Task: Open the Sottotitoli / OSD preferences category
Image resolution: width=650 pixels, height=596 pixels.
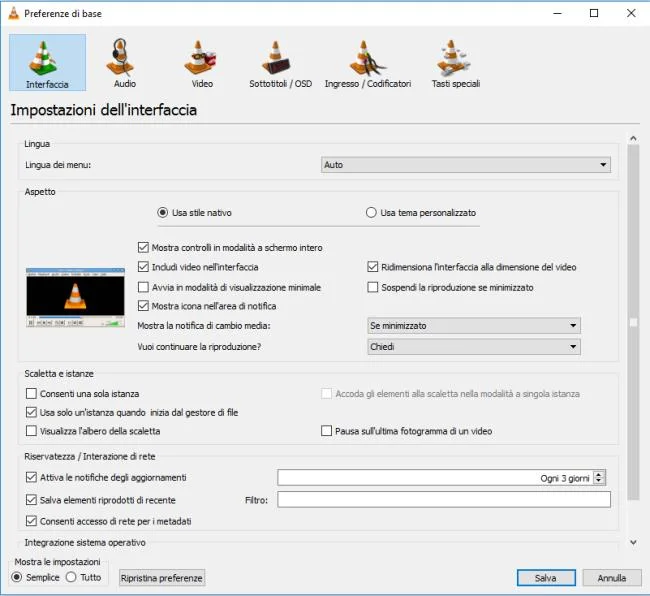Action: pyautogui.click(x=280, y=63)
